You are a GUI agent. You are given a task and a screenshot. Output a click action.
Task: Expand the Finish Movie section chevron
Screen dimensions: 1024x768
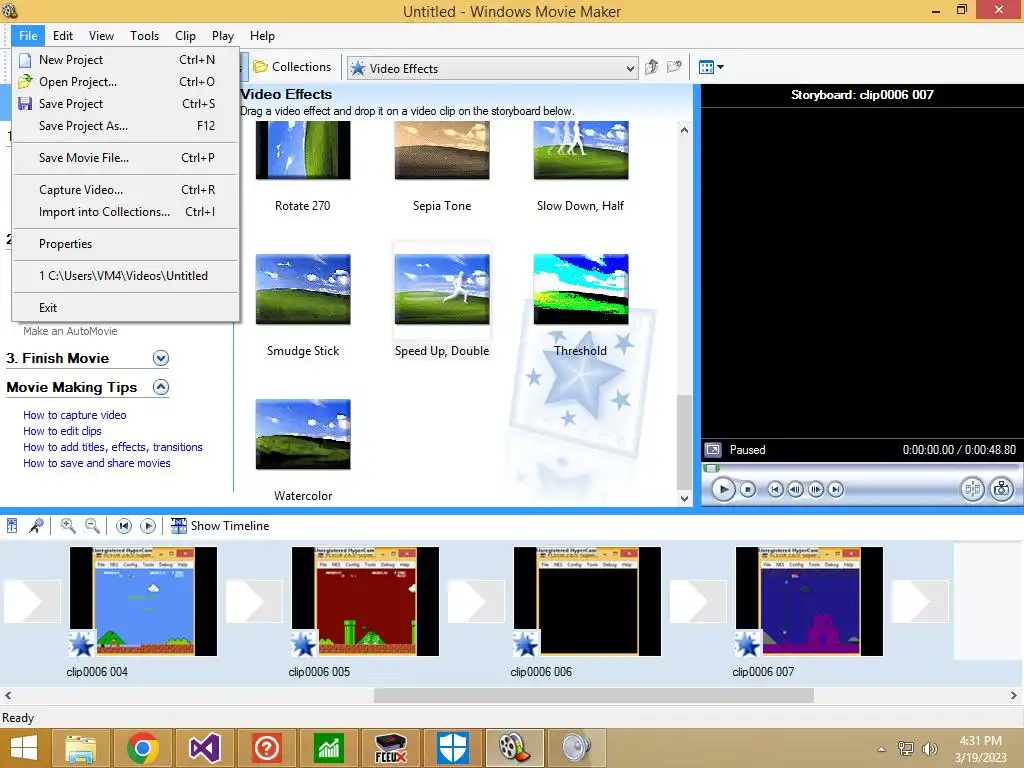[161, 358]
